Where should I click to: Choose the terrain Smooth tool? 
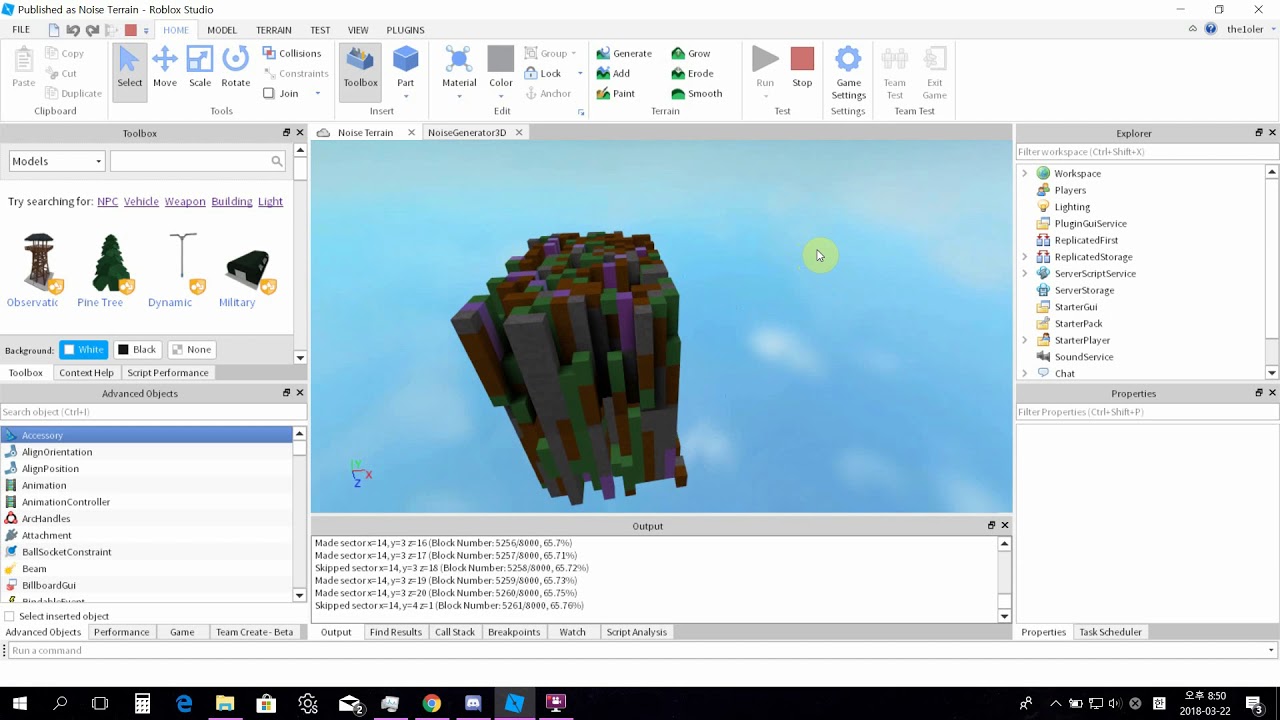click(x=697, y=93)
